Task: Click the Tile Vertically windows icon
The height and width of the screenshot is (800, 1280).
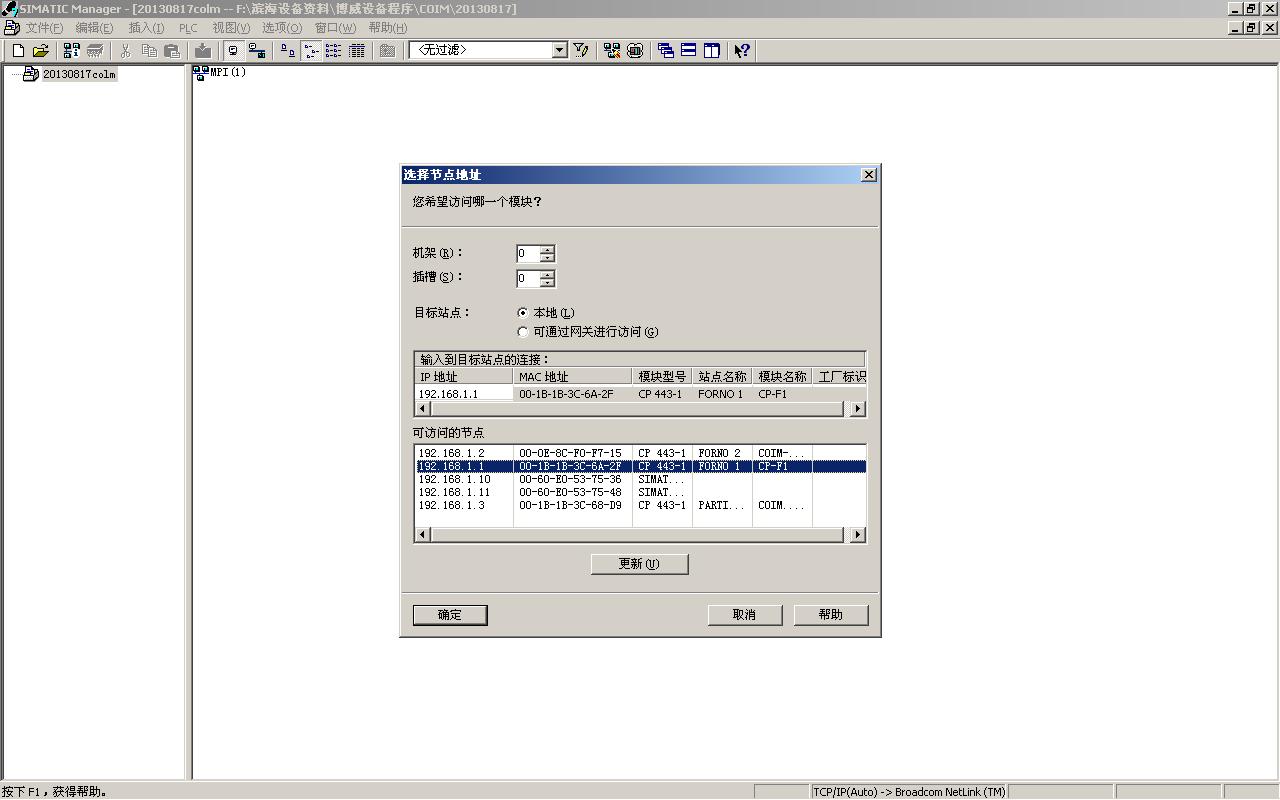Action: (712, 50)
